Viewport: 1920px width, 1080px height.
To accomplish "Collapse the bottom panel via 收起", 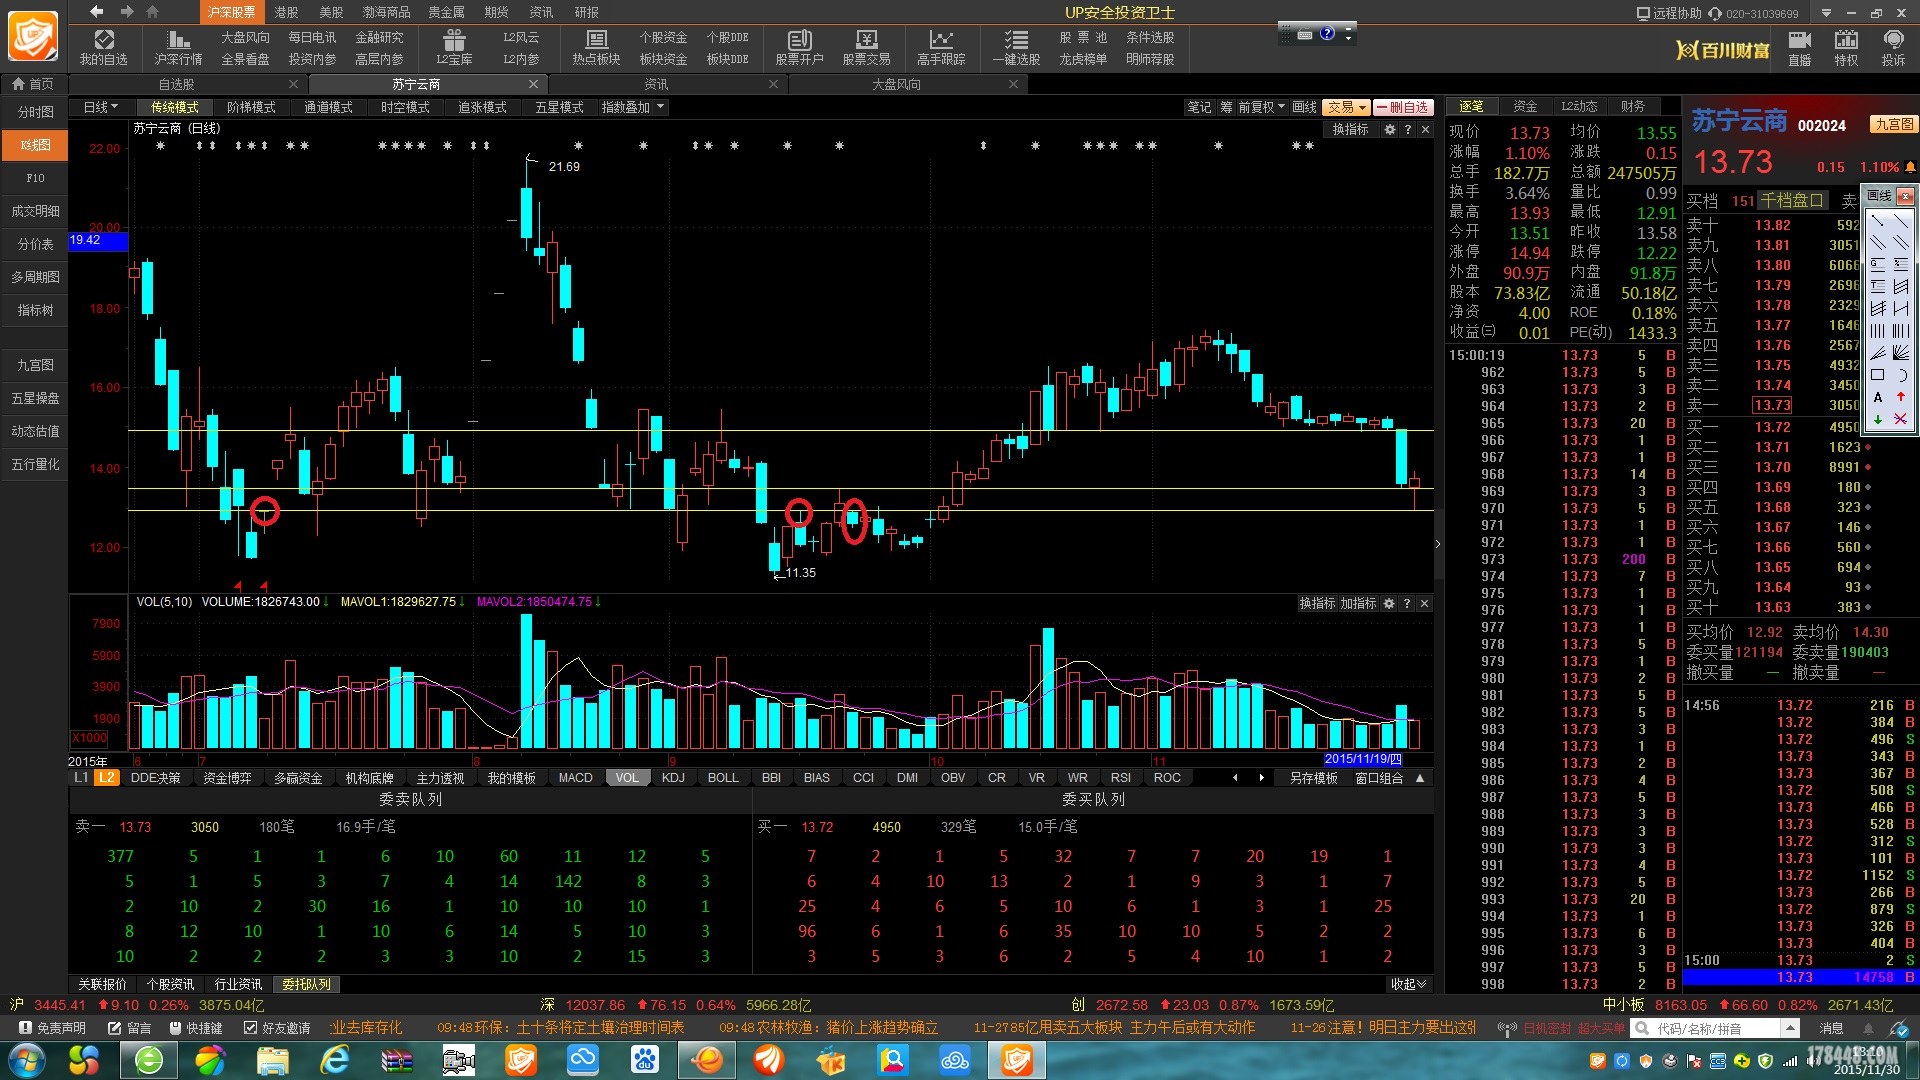I will 1409,985.
